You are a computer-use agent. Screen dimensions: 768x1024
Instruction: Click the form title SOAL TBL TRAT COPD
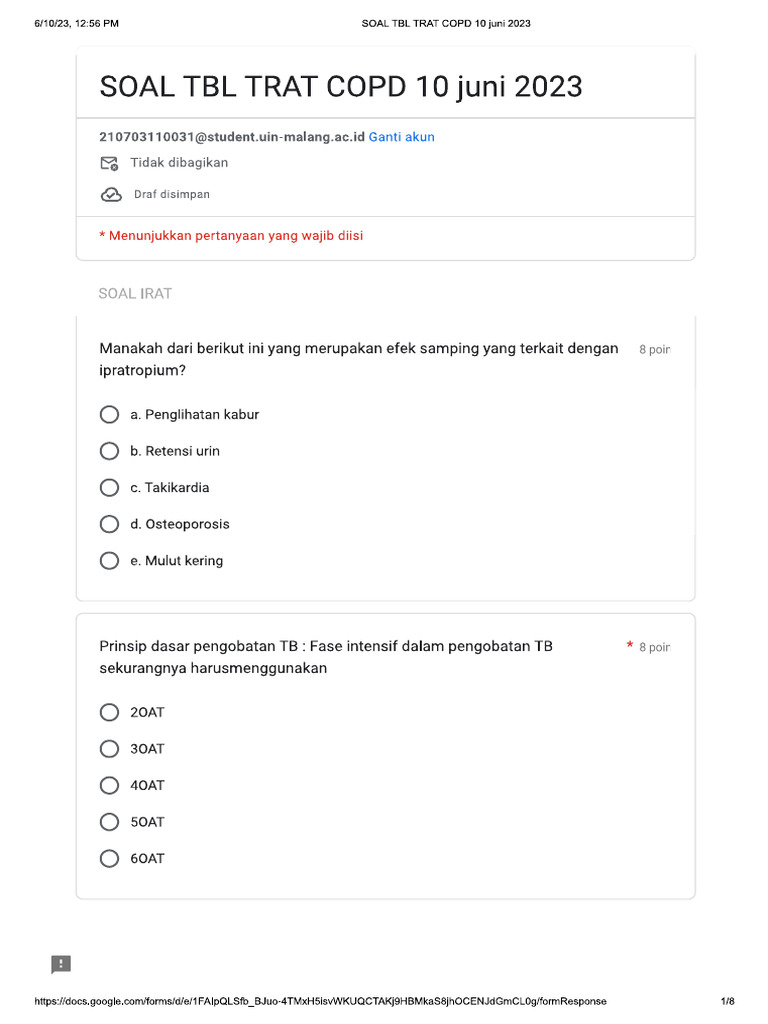pyautogui.click(x=340, y=87)
